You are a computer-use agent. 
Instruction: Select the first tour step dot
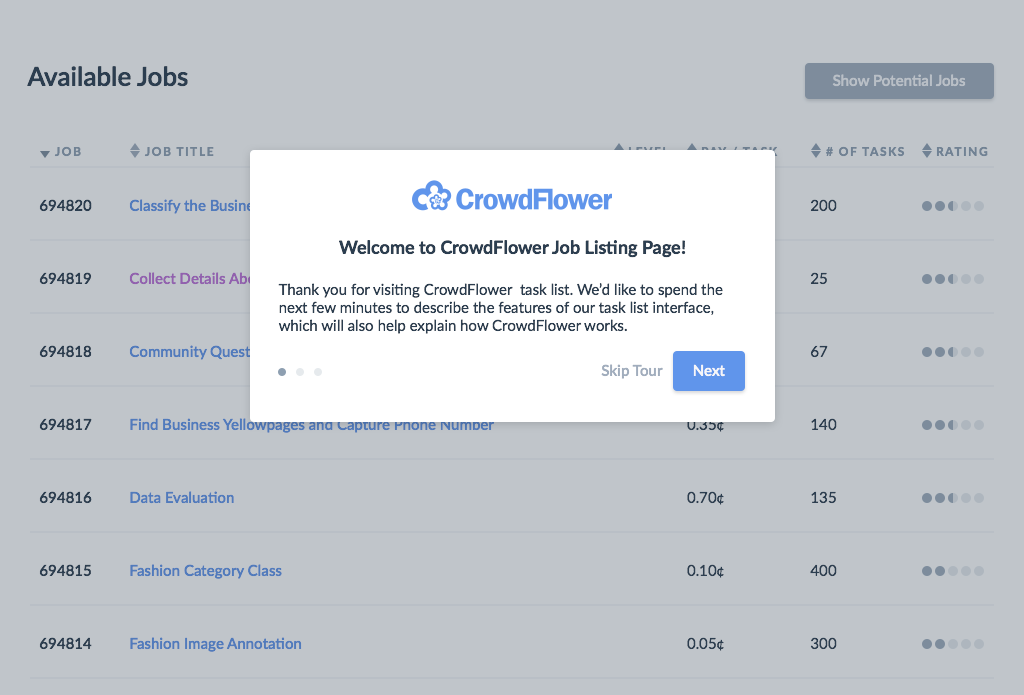[282, 372]
